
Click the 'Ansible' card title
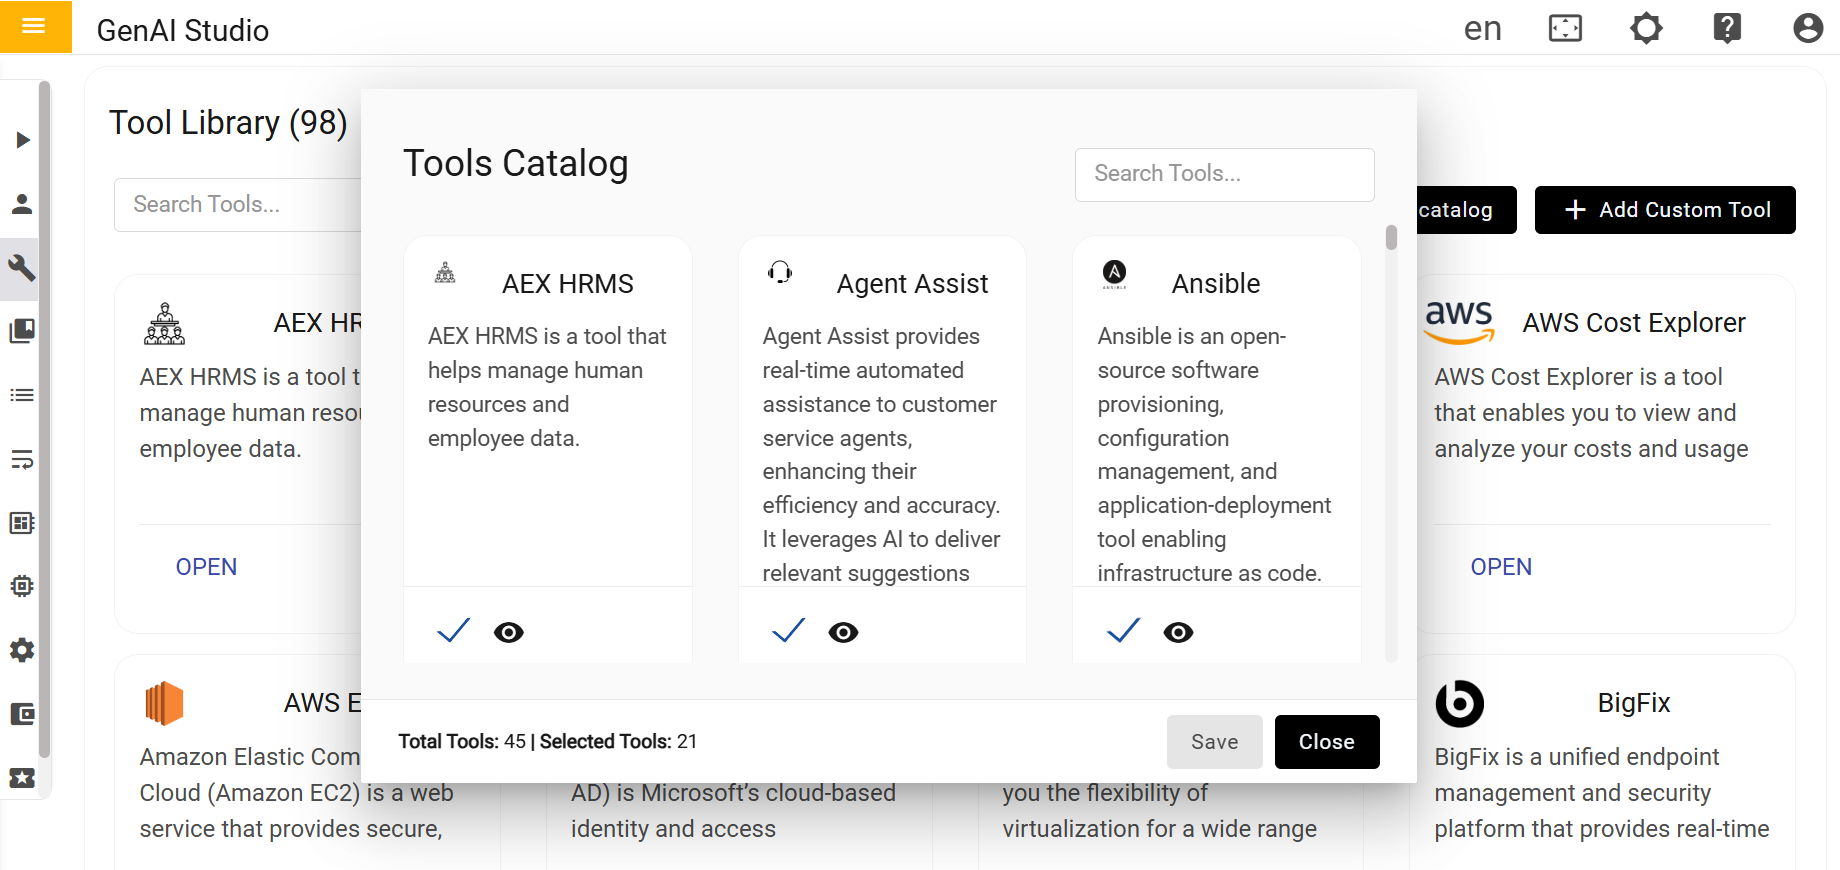tap(1216, 284)
